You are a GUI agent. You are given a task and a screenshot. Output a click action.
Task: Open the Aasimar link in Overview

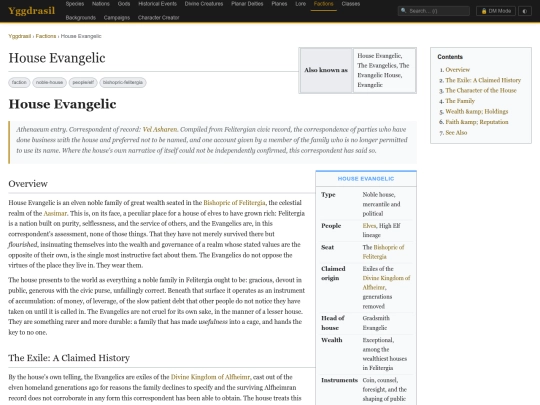[55, 213]
